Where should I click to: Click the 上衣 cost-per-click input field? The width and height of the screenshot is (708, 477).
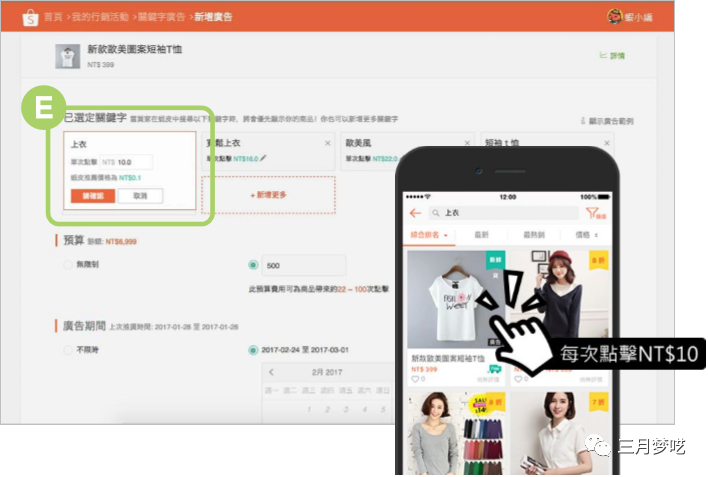126,162
